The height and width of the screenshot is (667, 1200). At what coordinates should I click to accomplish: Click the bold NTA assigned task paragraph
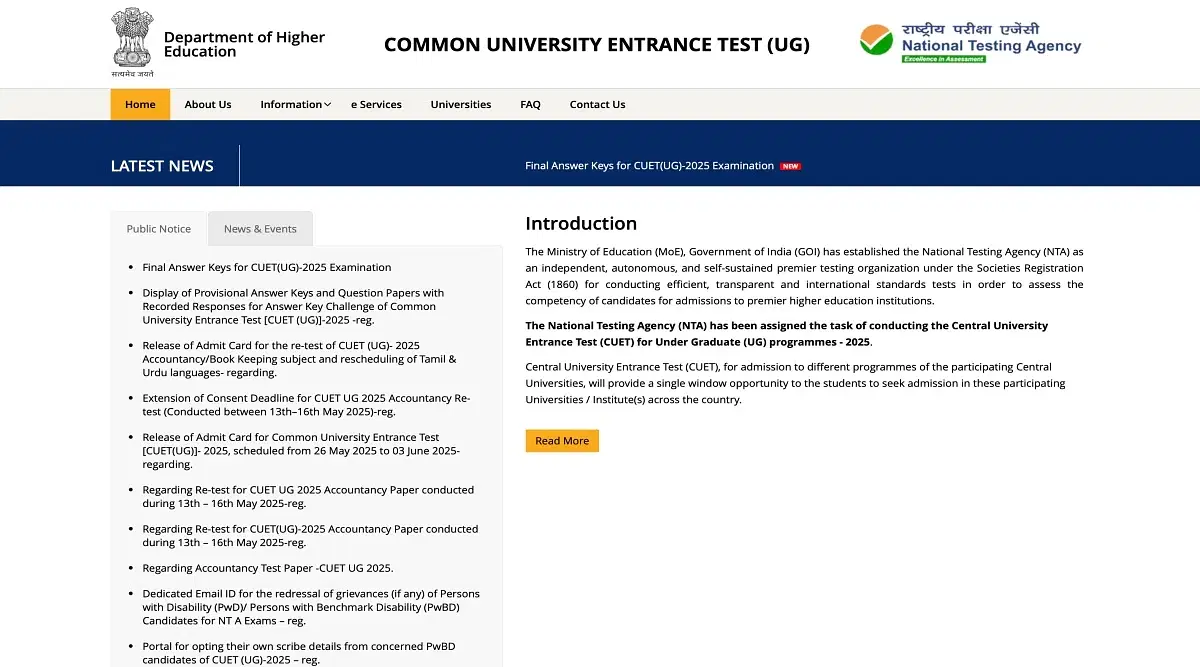tap(787, 334)
